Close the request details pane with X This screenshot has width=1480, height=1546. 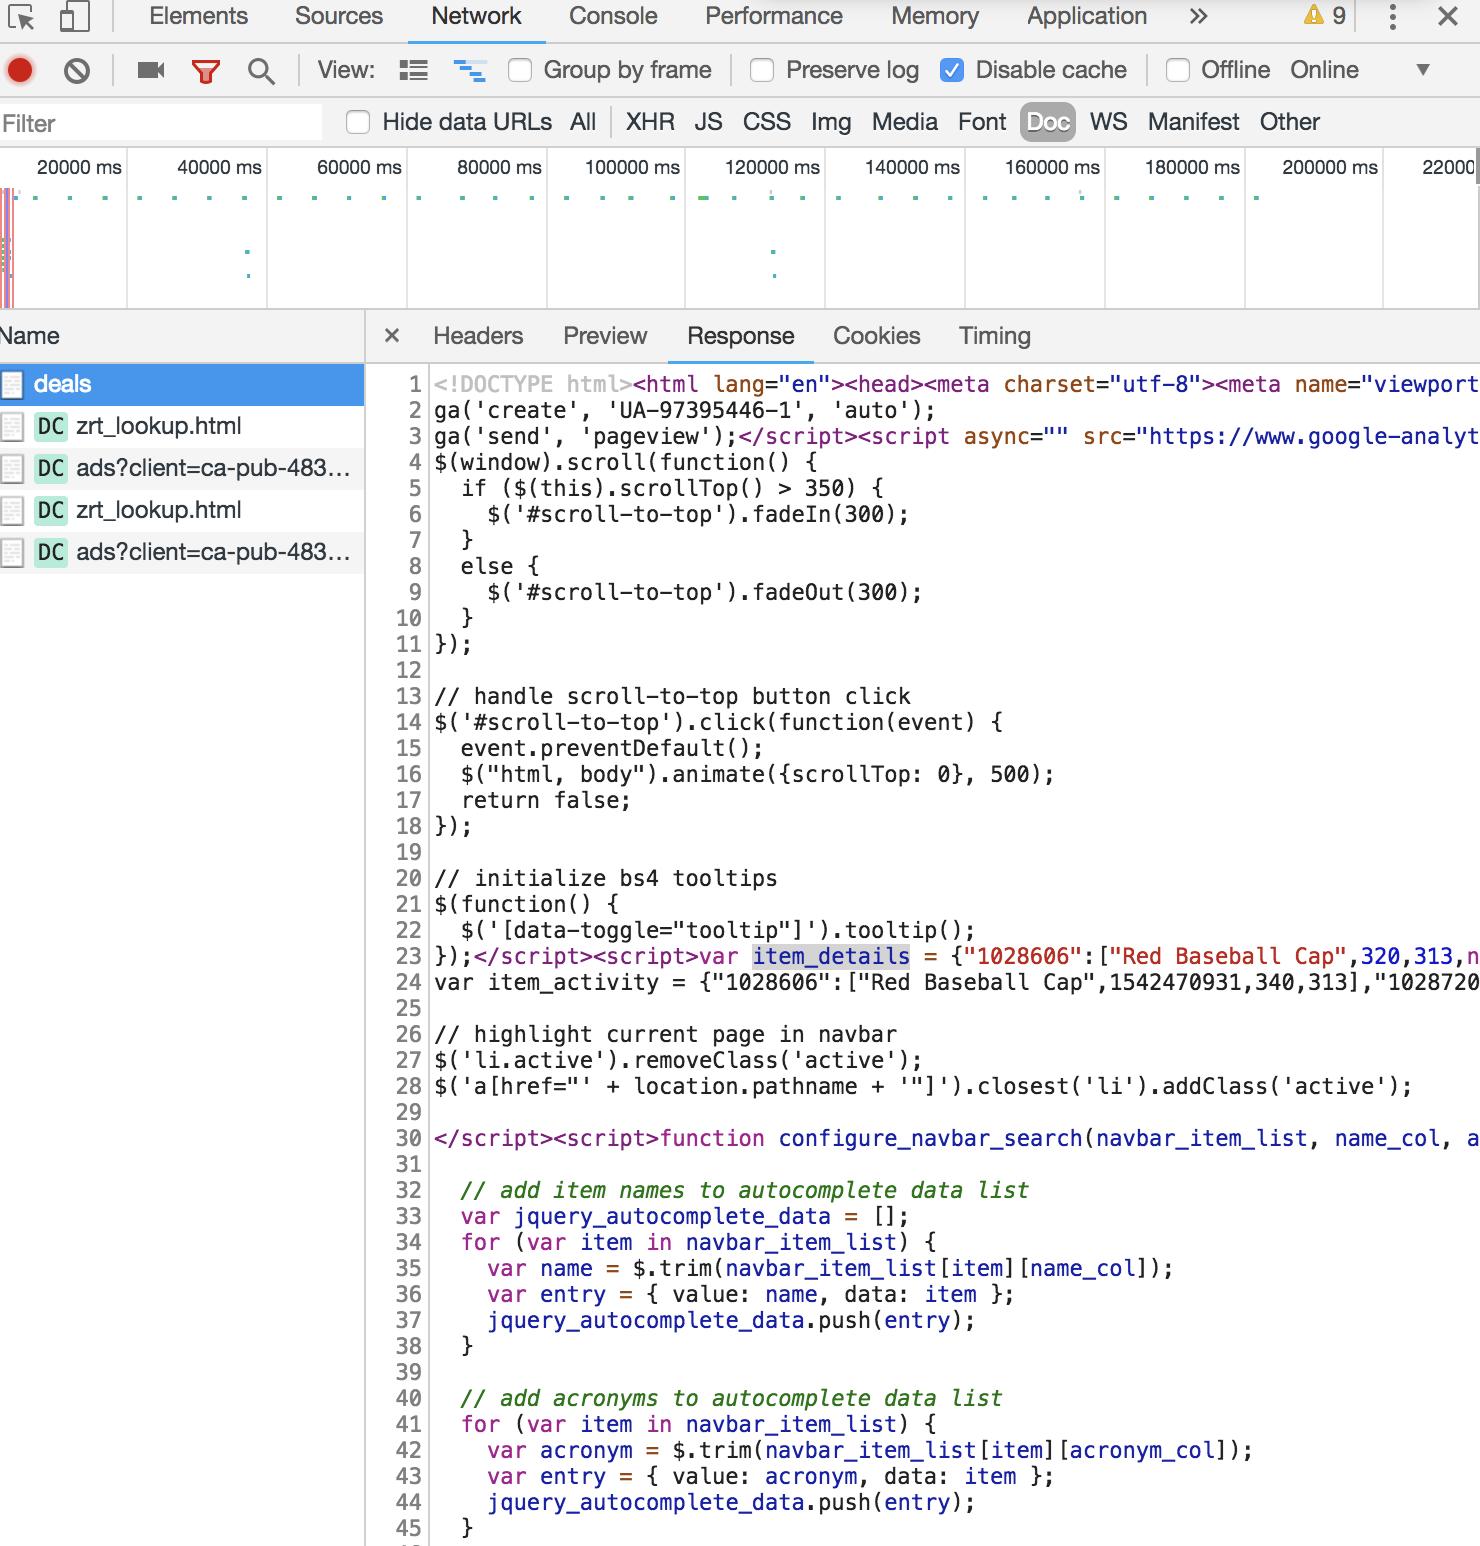(392, 336)
